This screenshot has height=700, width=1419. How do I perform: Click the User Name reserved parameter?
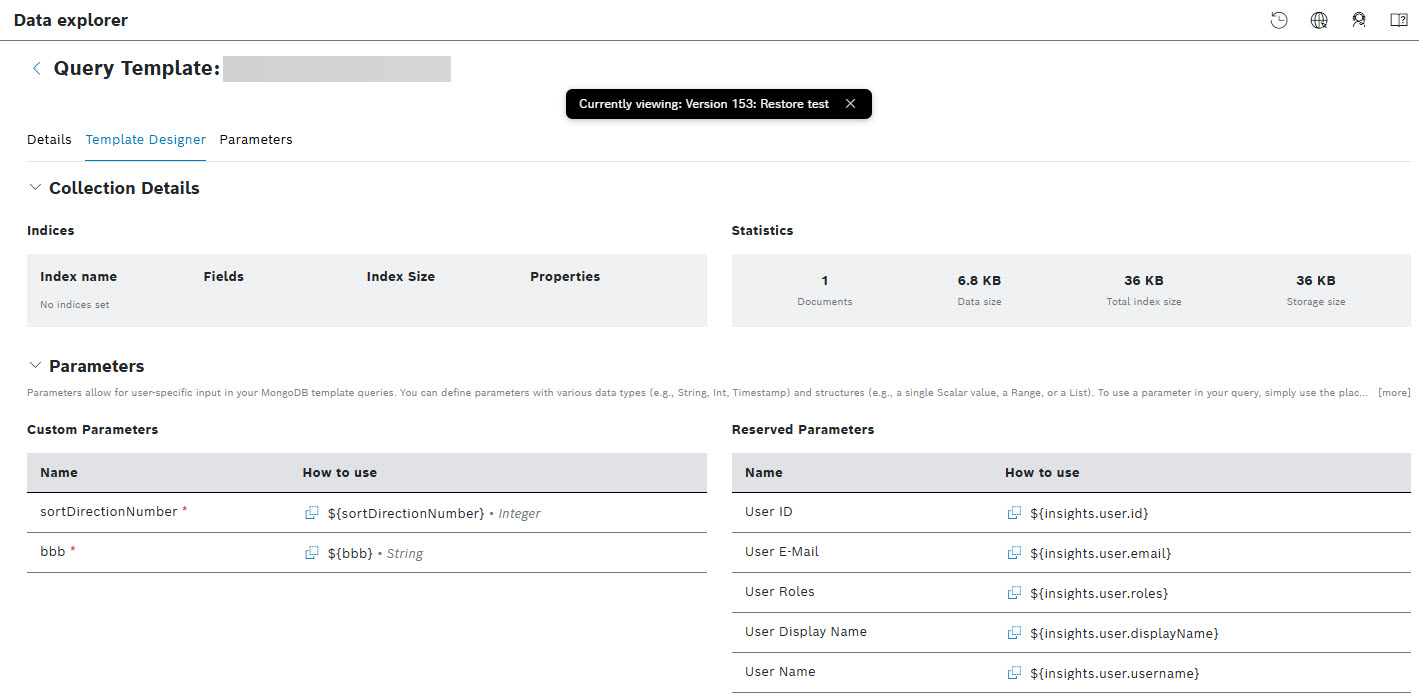[780, 671]
